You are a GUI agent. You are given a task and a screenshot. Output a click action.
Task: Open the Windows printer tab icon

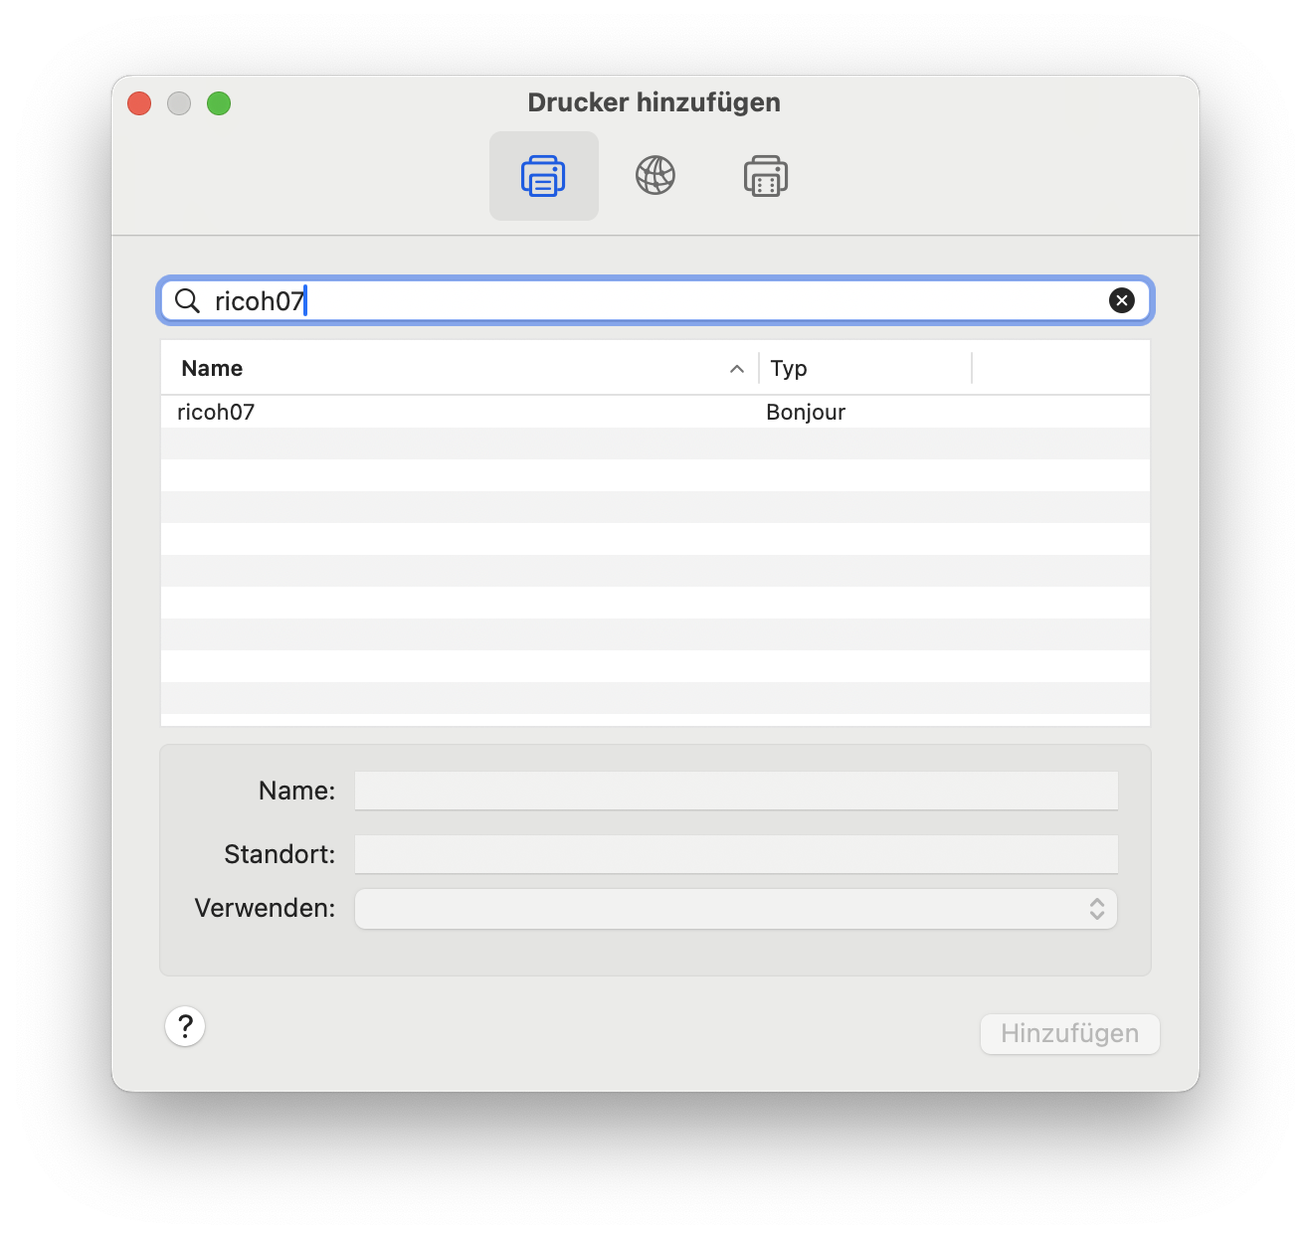[766, 176]
